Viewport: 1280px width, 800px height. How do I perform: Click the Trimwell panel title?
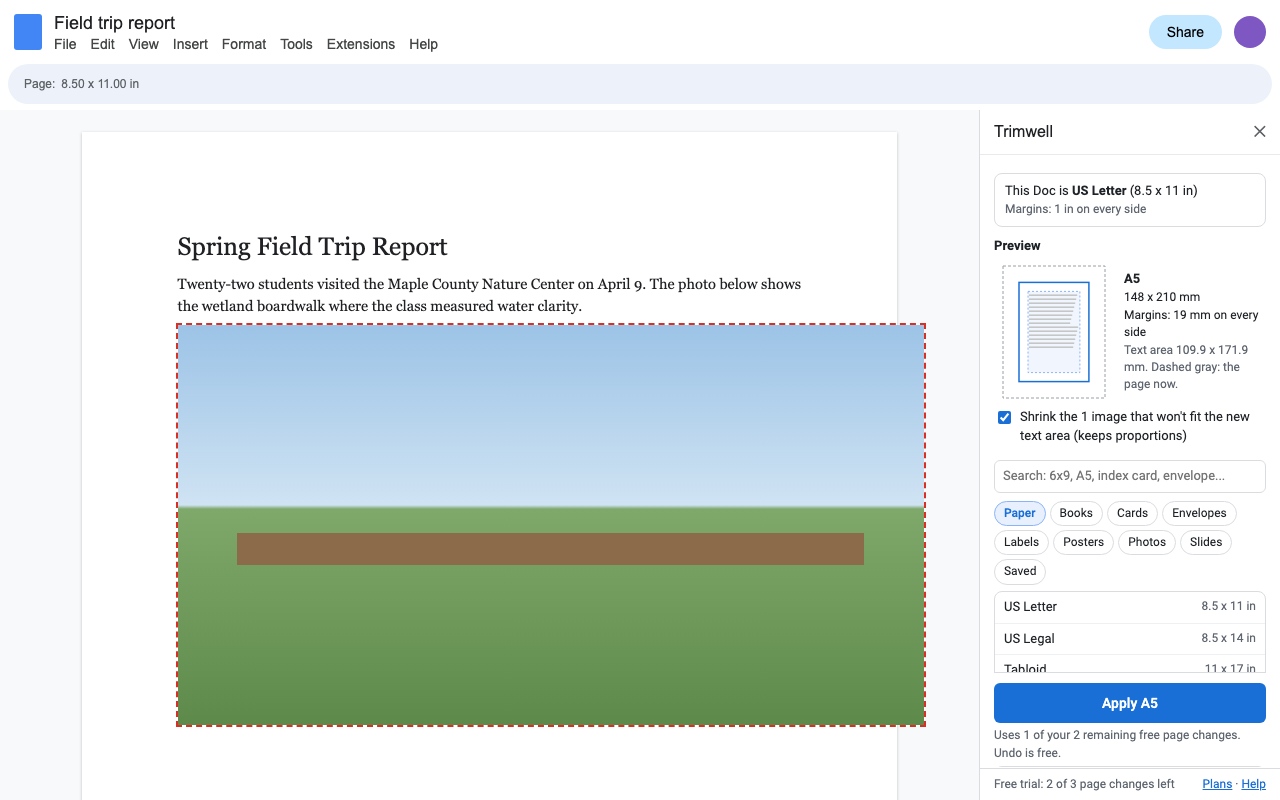pos(1023,132)
